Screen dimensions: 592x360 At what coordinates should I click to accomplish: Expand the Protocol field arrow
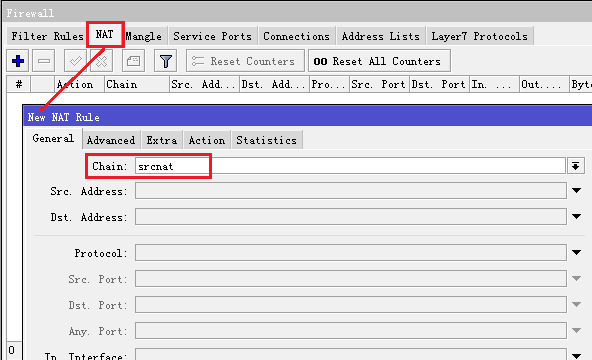[x=576, y=252]
